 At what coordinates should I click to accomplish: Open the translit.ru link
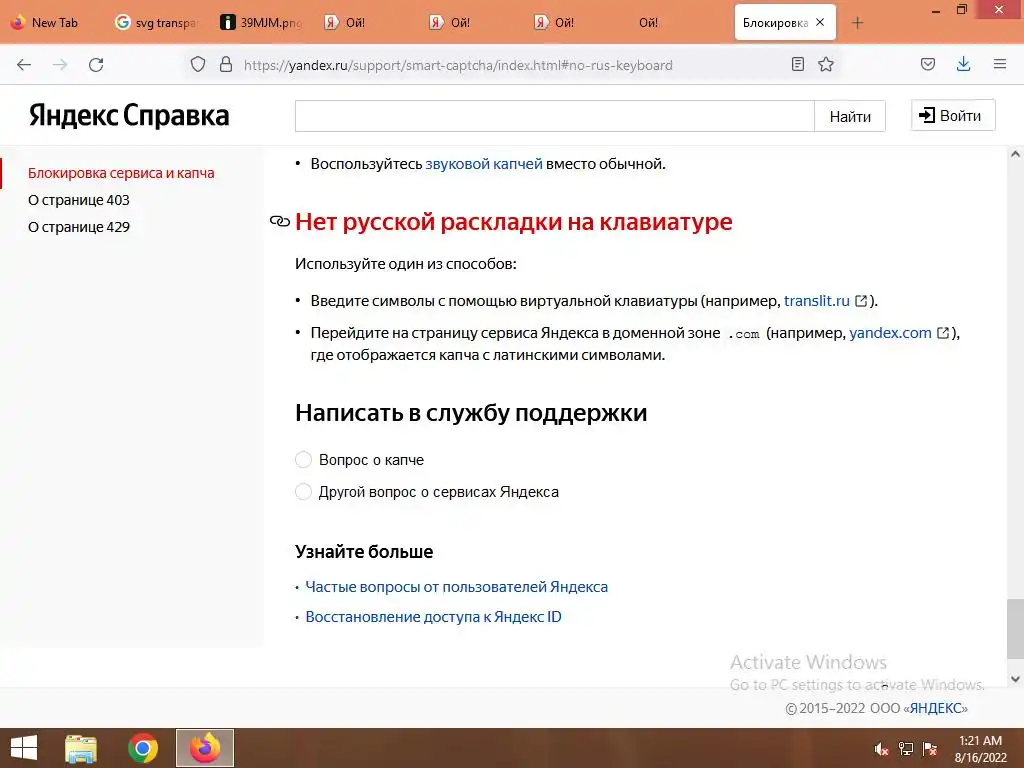pyautogui.click(x=816, y=301)
